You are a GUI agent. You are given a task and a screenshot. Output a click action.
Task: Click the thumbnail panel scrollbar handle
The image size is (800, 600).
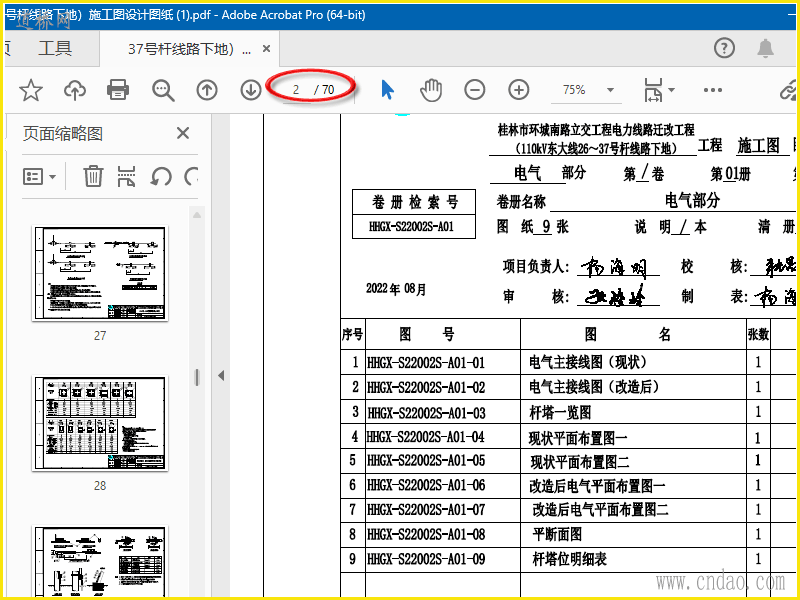(197, 377)
